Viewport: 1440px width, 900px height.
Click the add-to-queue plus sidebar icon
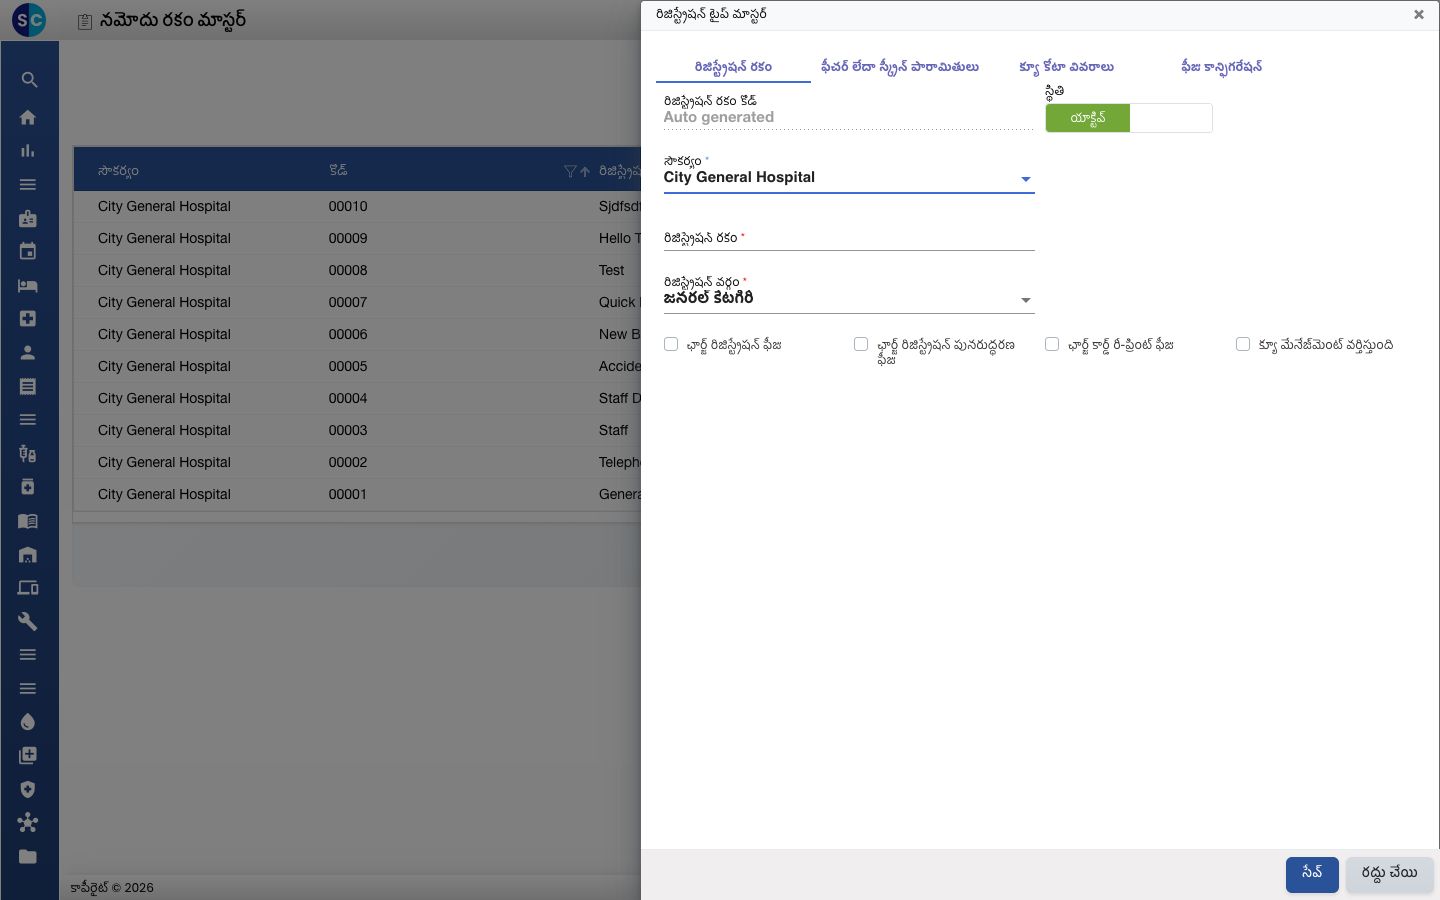[x=28, y=756]
